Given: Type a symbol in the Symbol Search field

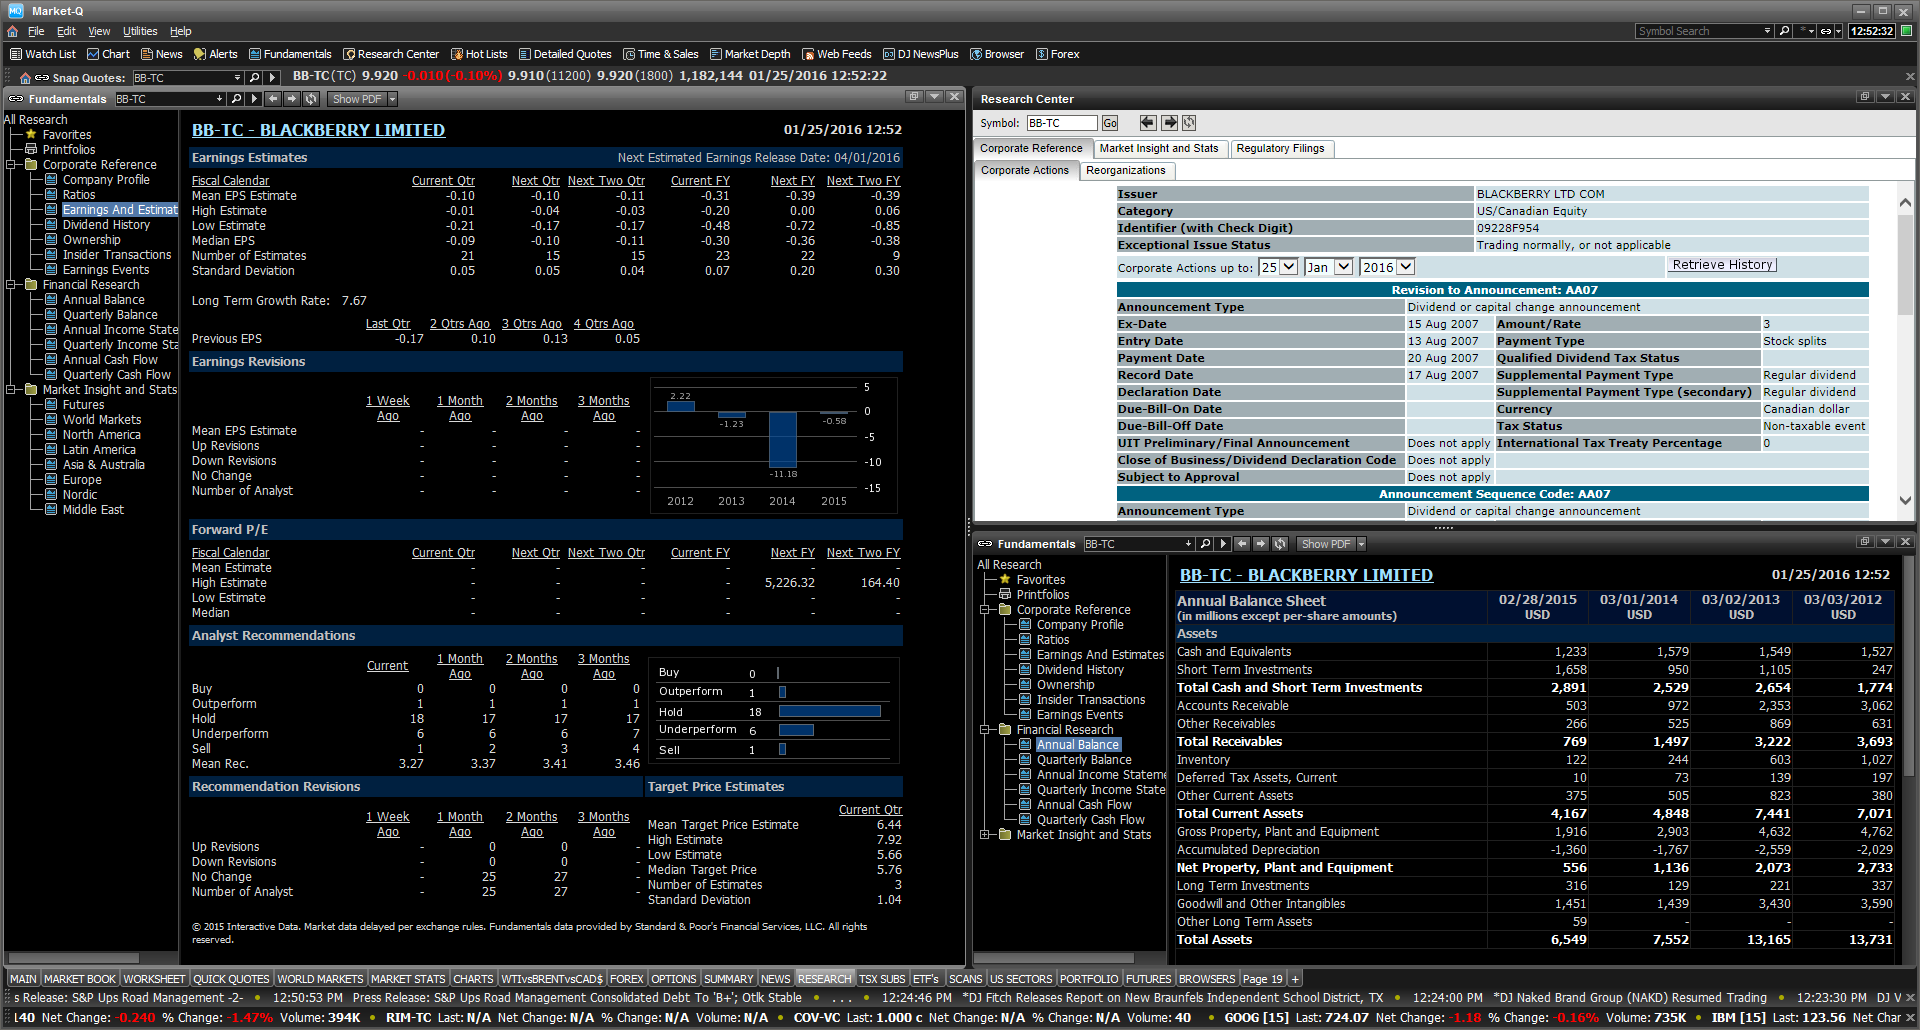Looking at the screenshot, I should pyautogui.click(x=1700, y=31).
